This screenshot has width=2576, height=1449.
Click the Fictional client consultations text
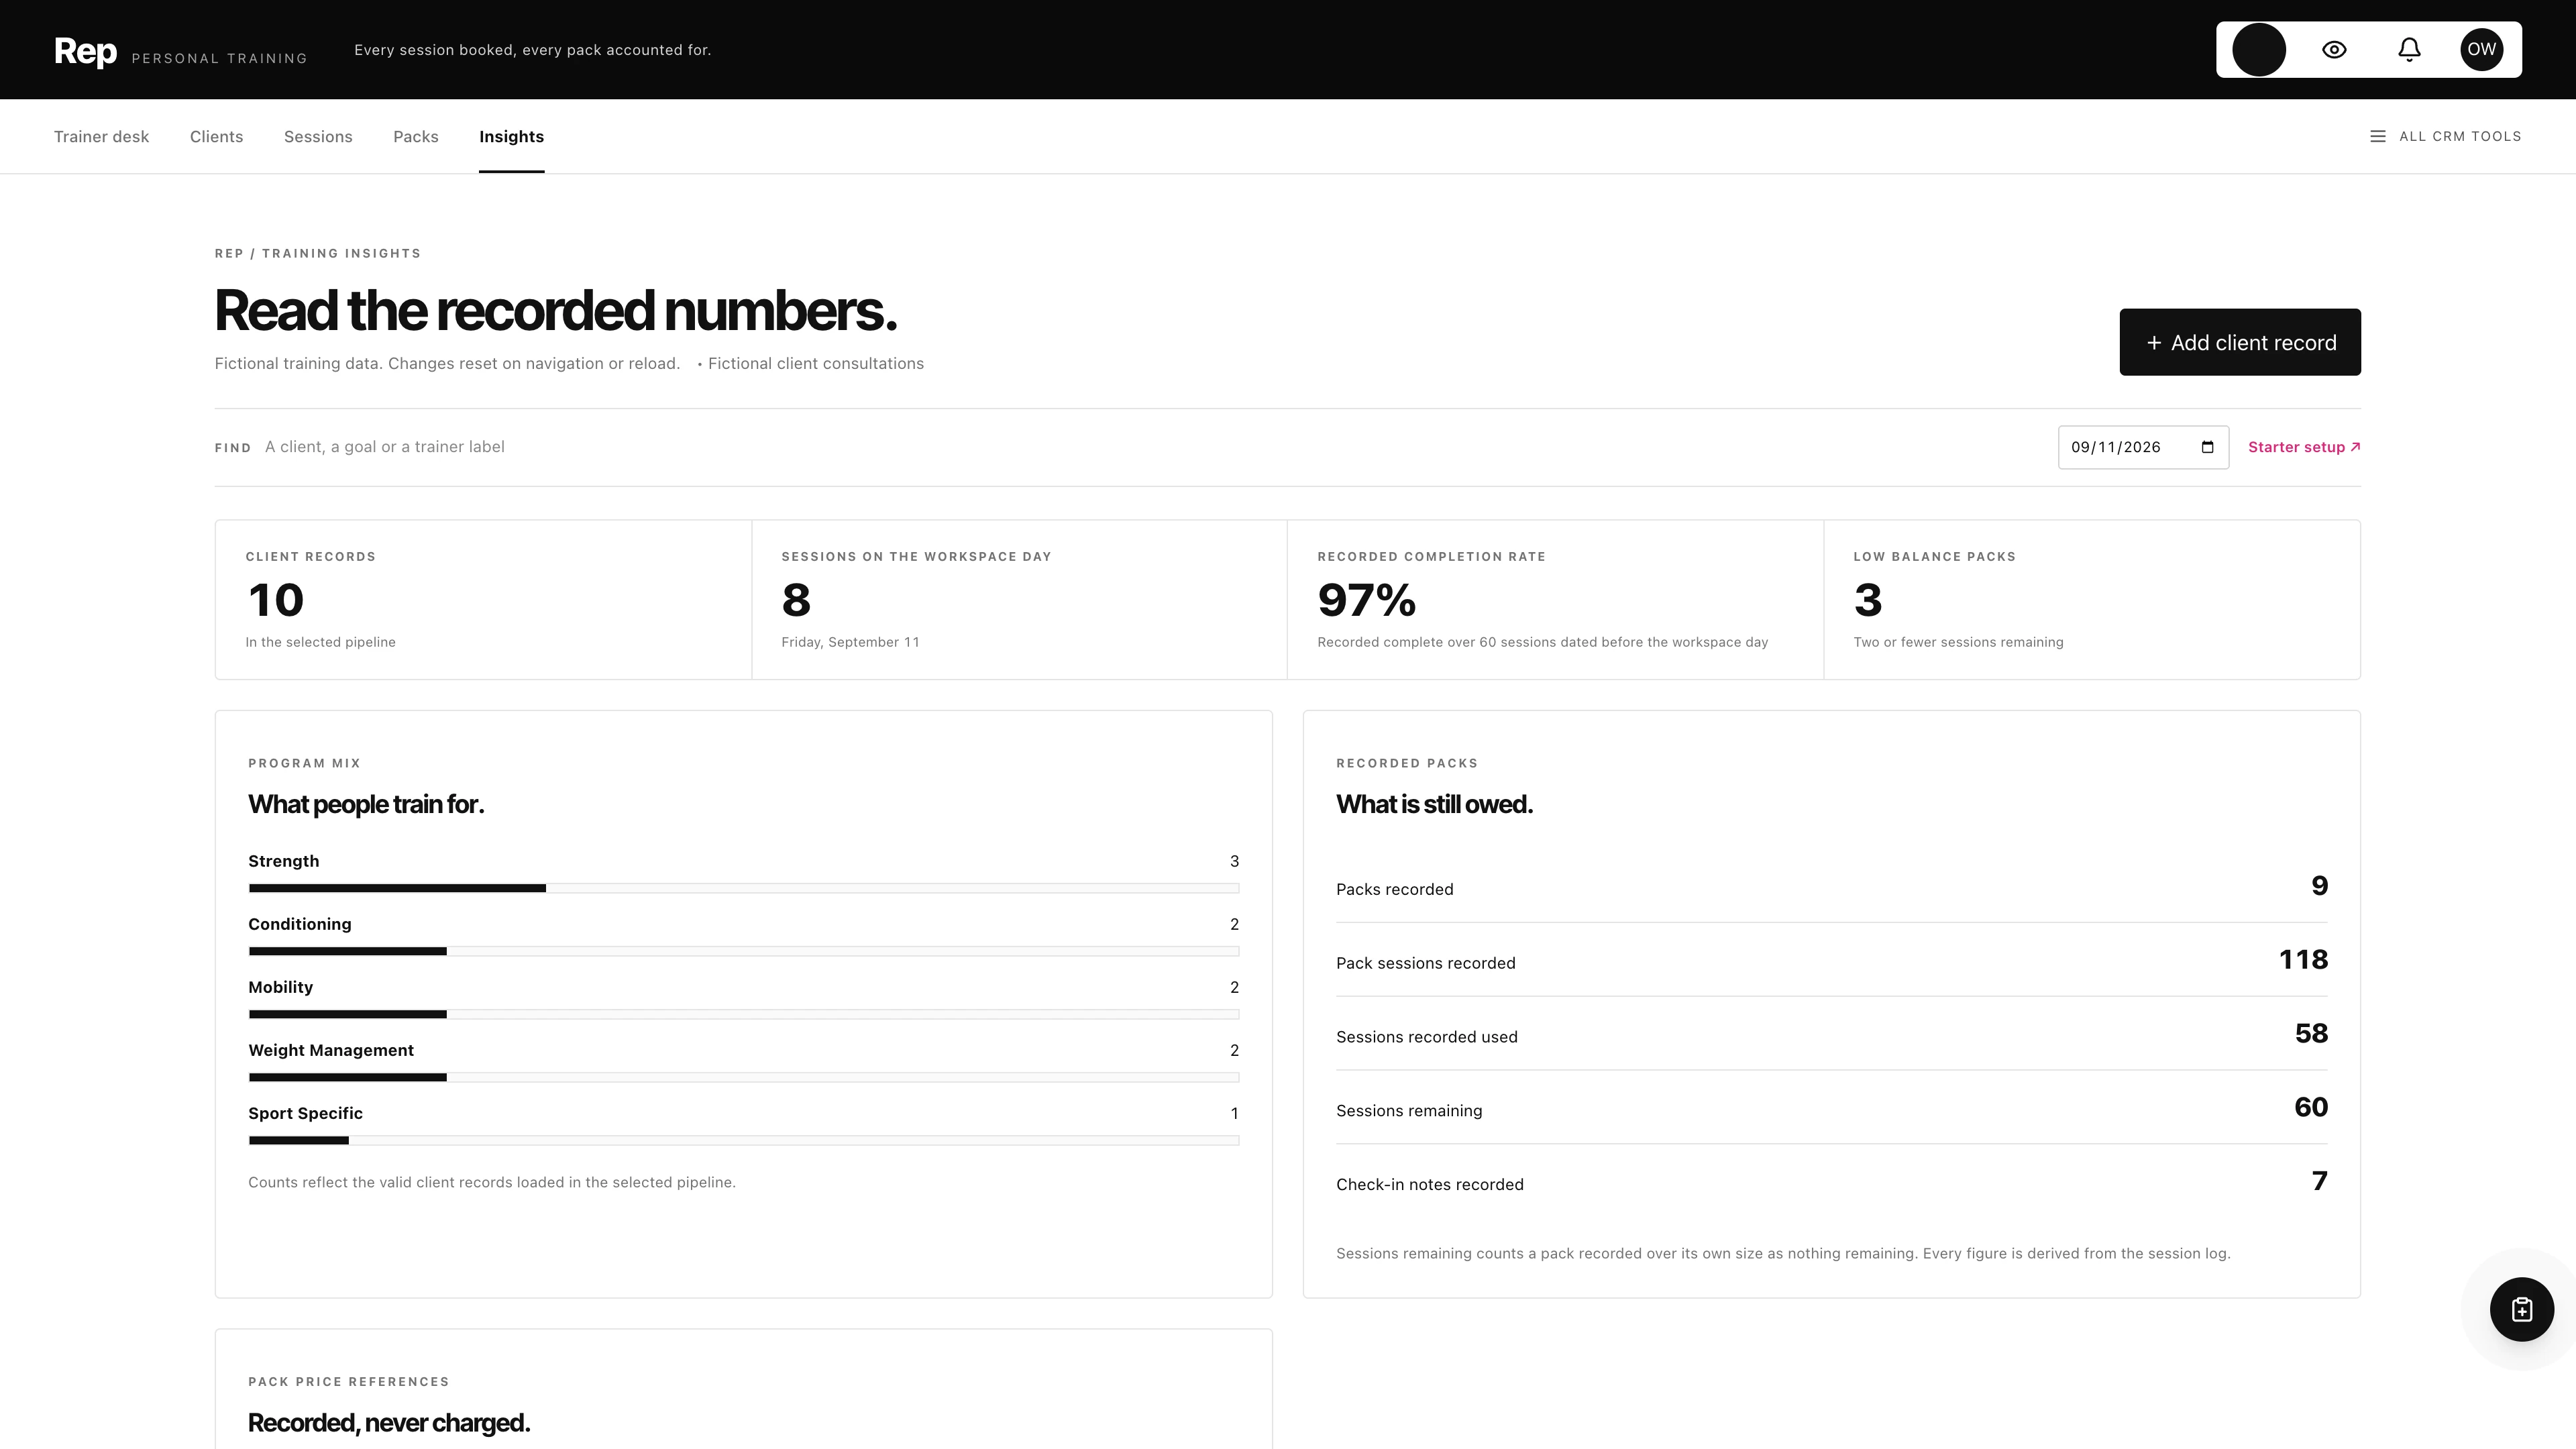coord(815,363)
